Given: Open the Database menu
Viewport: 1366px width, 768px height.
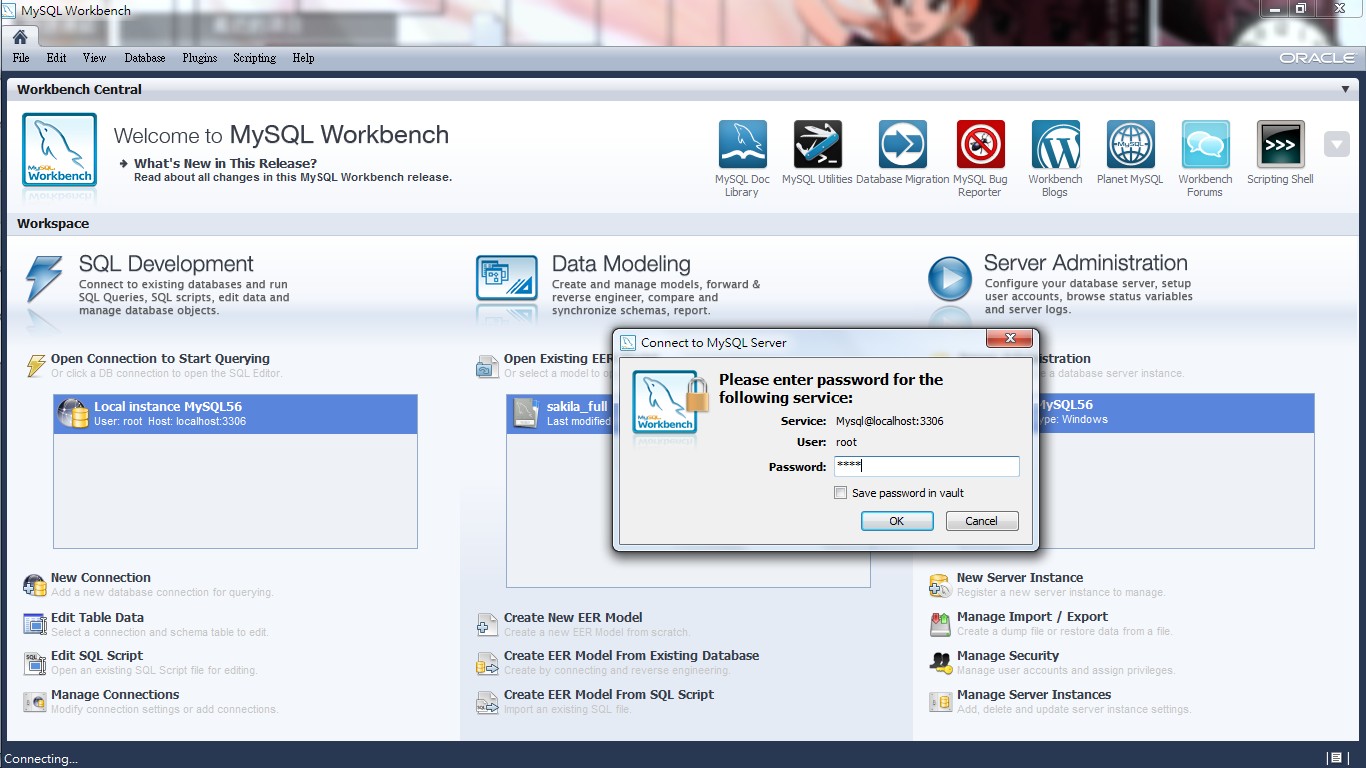Looking at the screenshot, I should click(145, 58).
